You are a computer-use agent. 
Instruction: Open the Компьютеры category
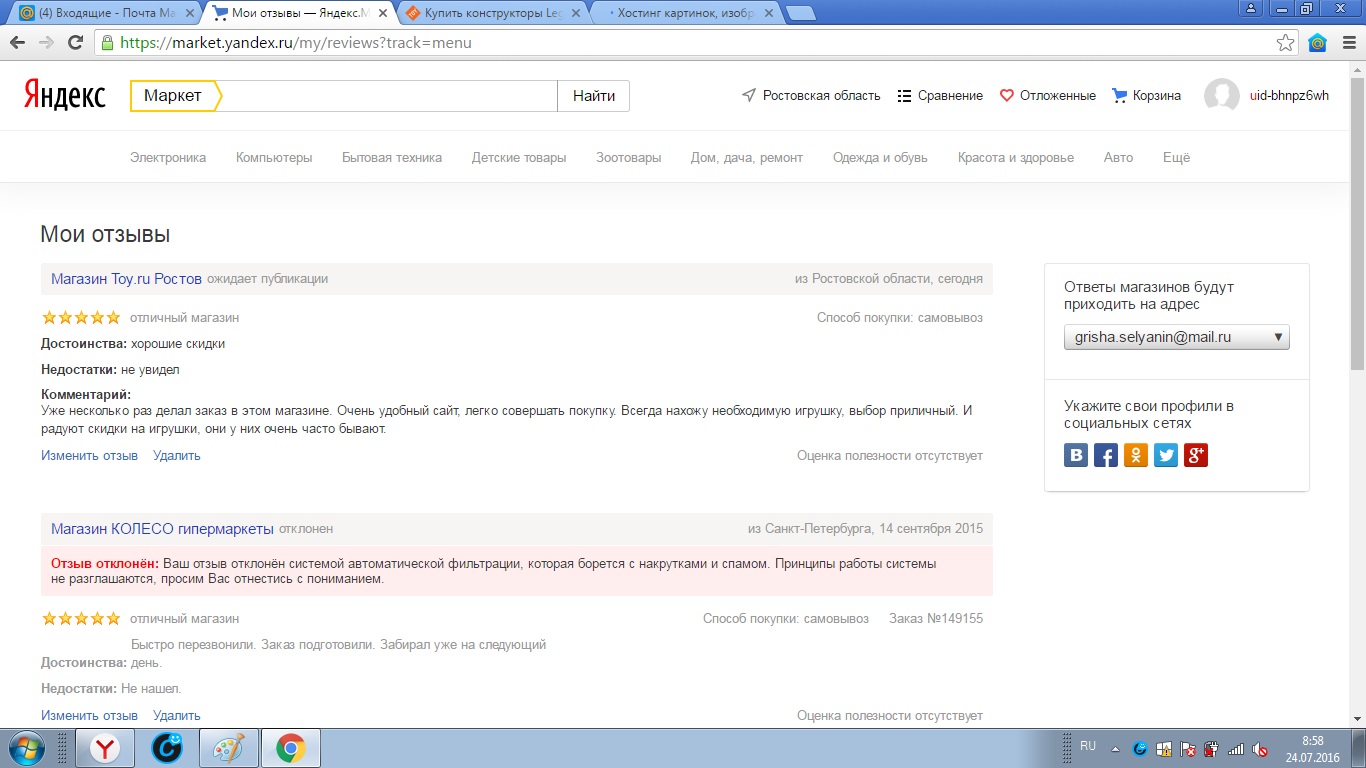tap(274, 157)
